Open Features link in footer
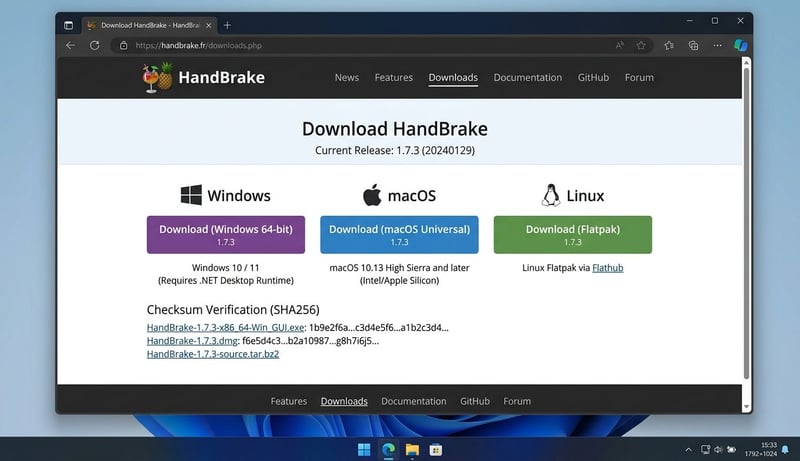The image size is (800, 461). (x=289, y=401)
